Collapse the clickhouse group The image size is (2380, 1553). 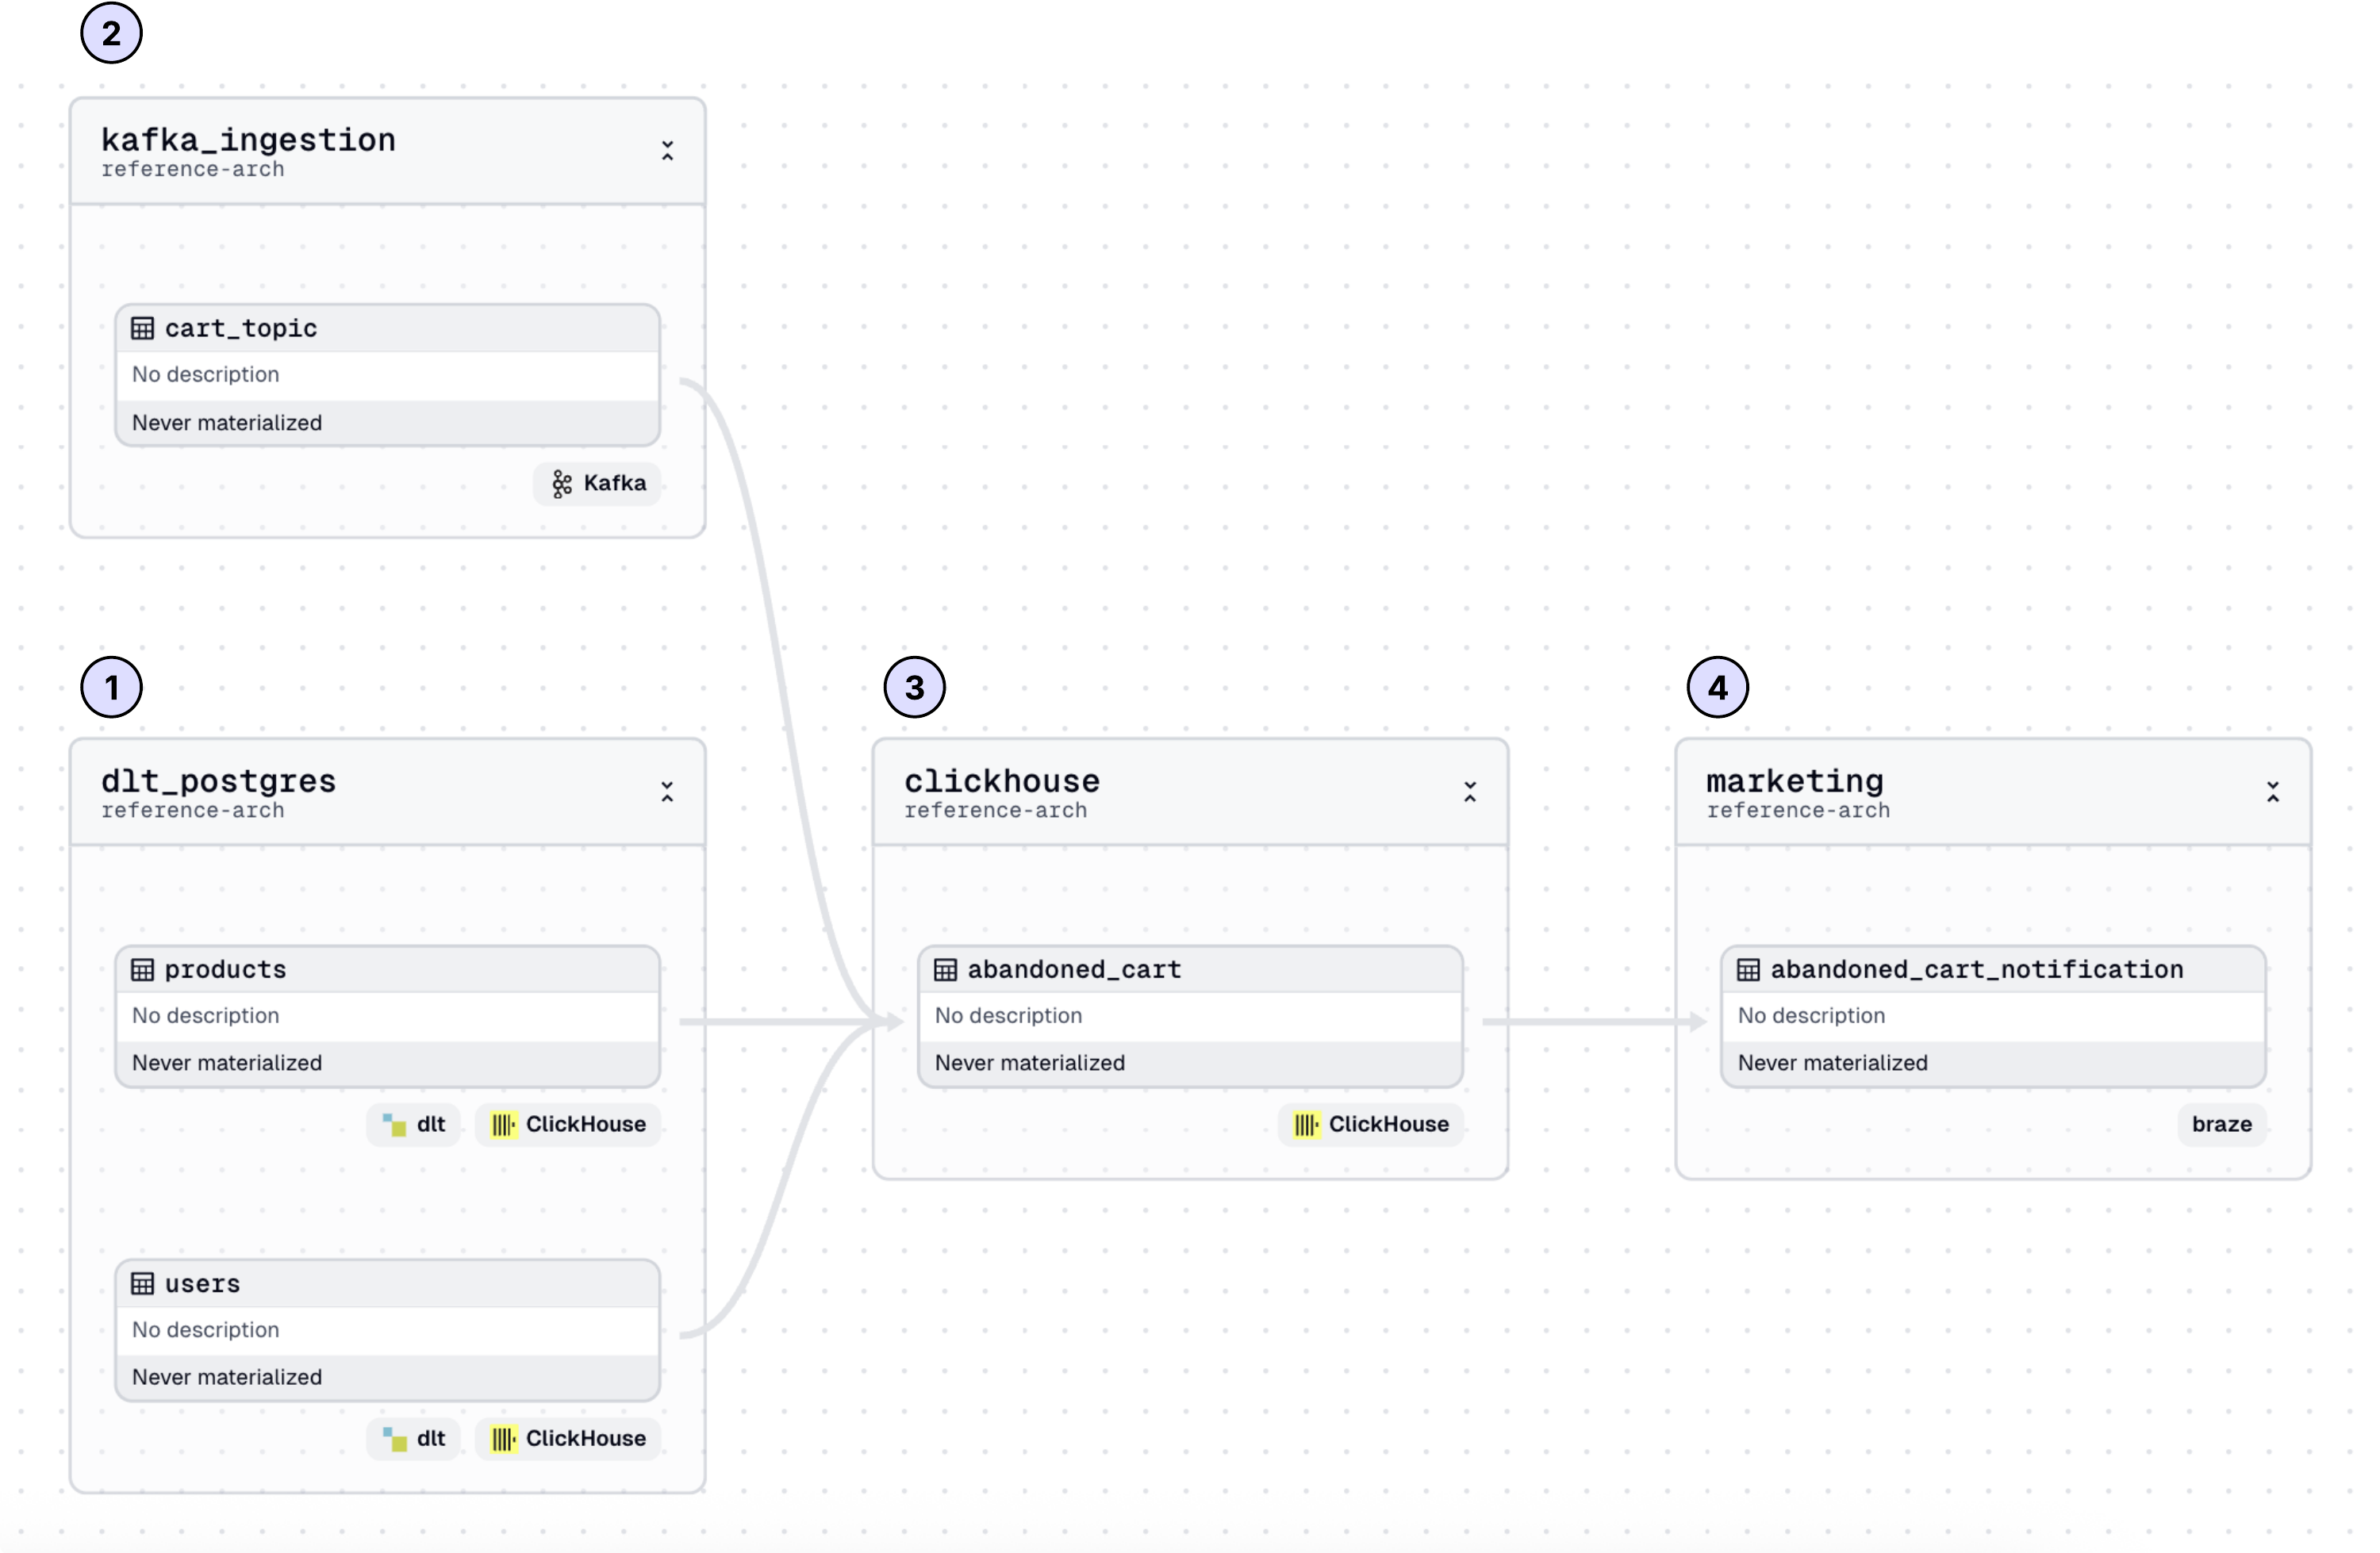[1470, 792]
